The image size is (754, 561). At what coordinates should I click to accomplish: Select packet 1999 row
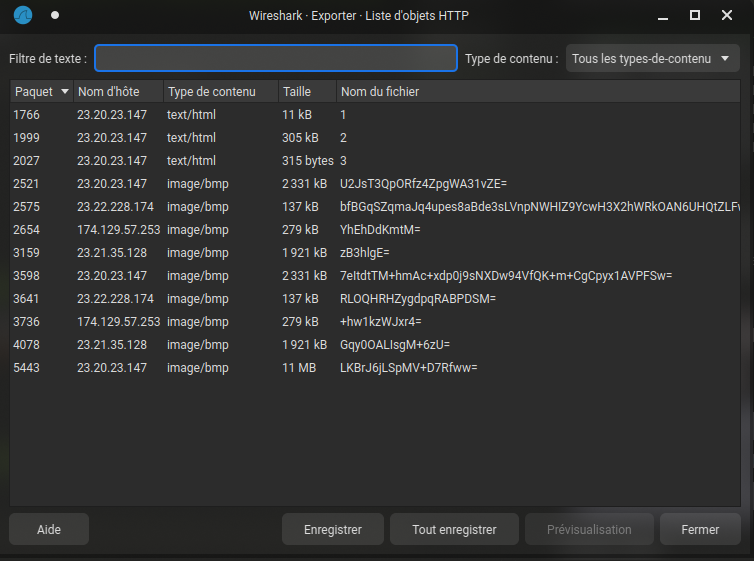pos(375,138)
